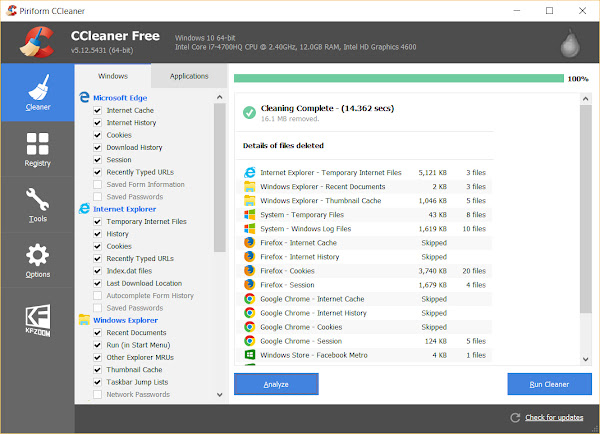Select the Firefox - Internet History row text

tap(300, 257)
